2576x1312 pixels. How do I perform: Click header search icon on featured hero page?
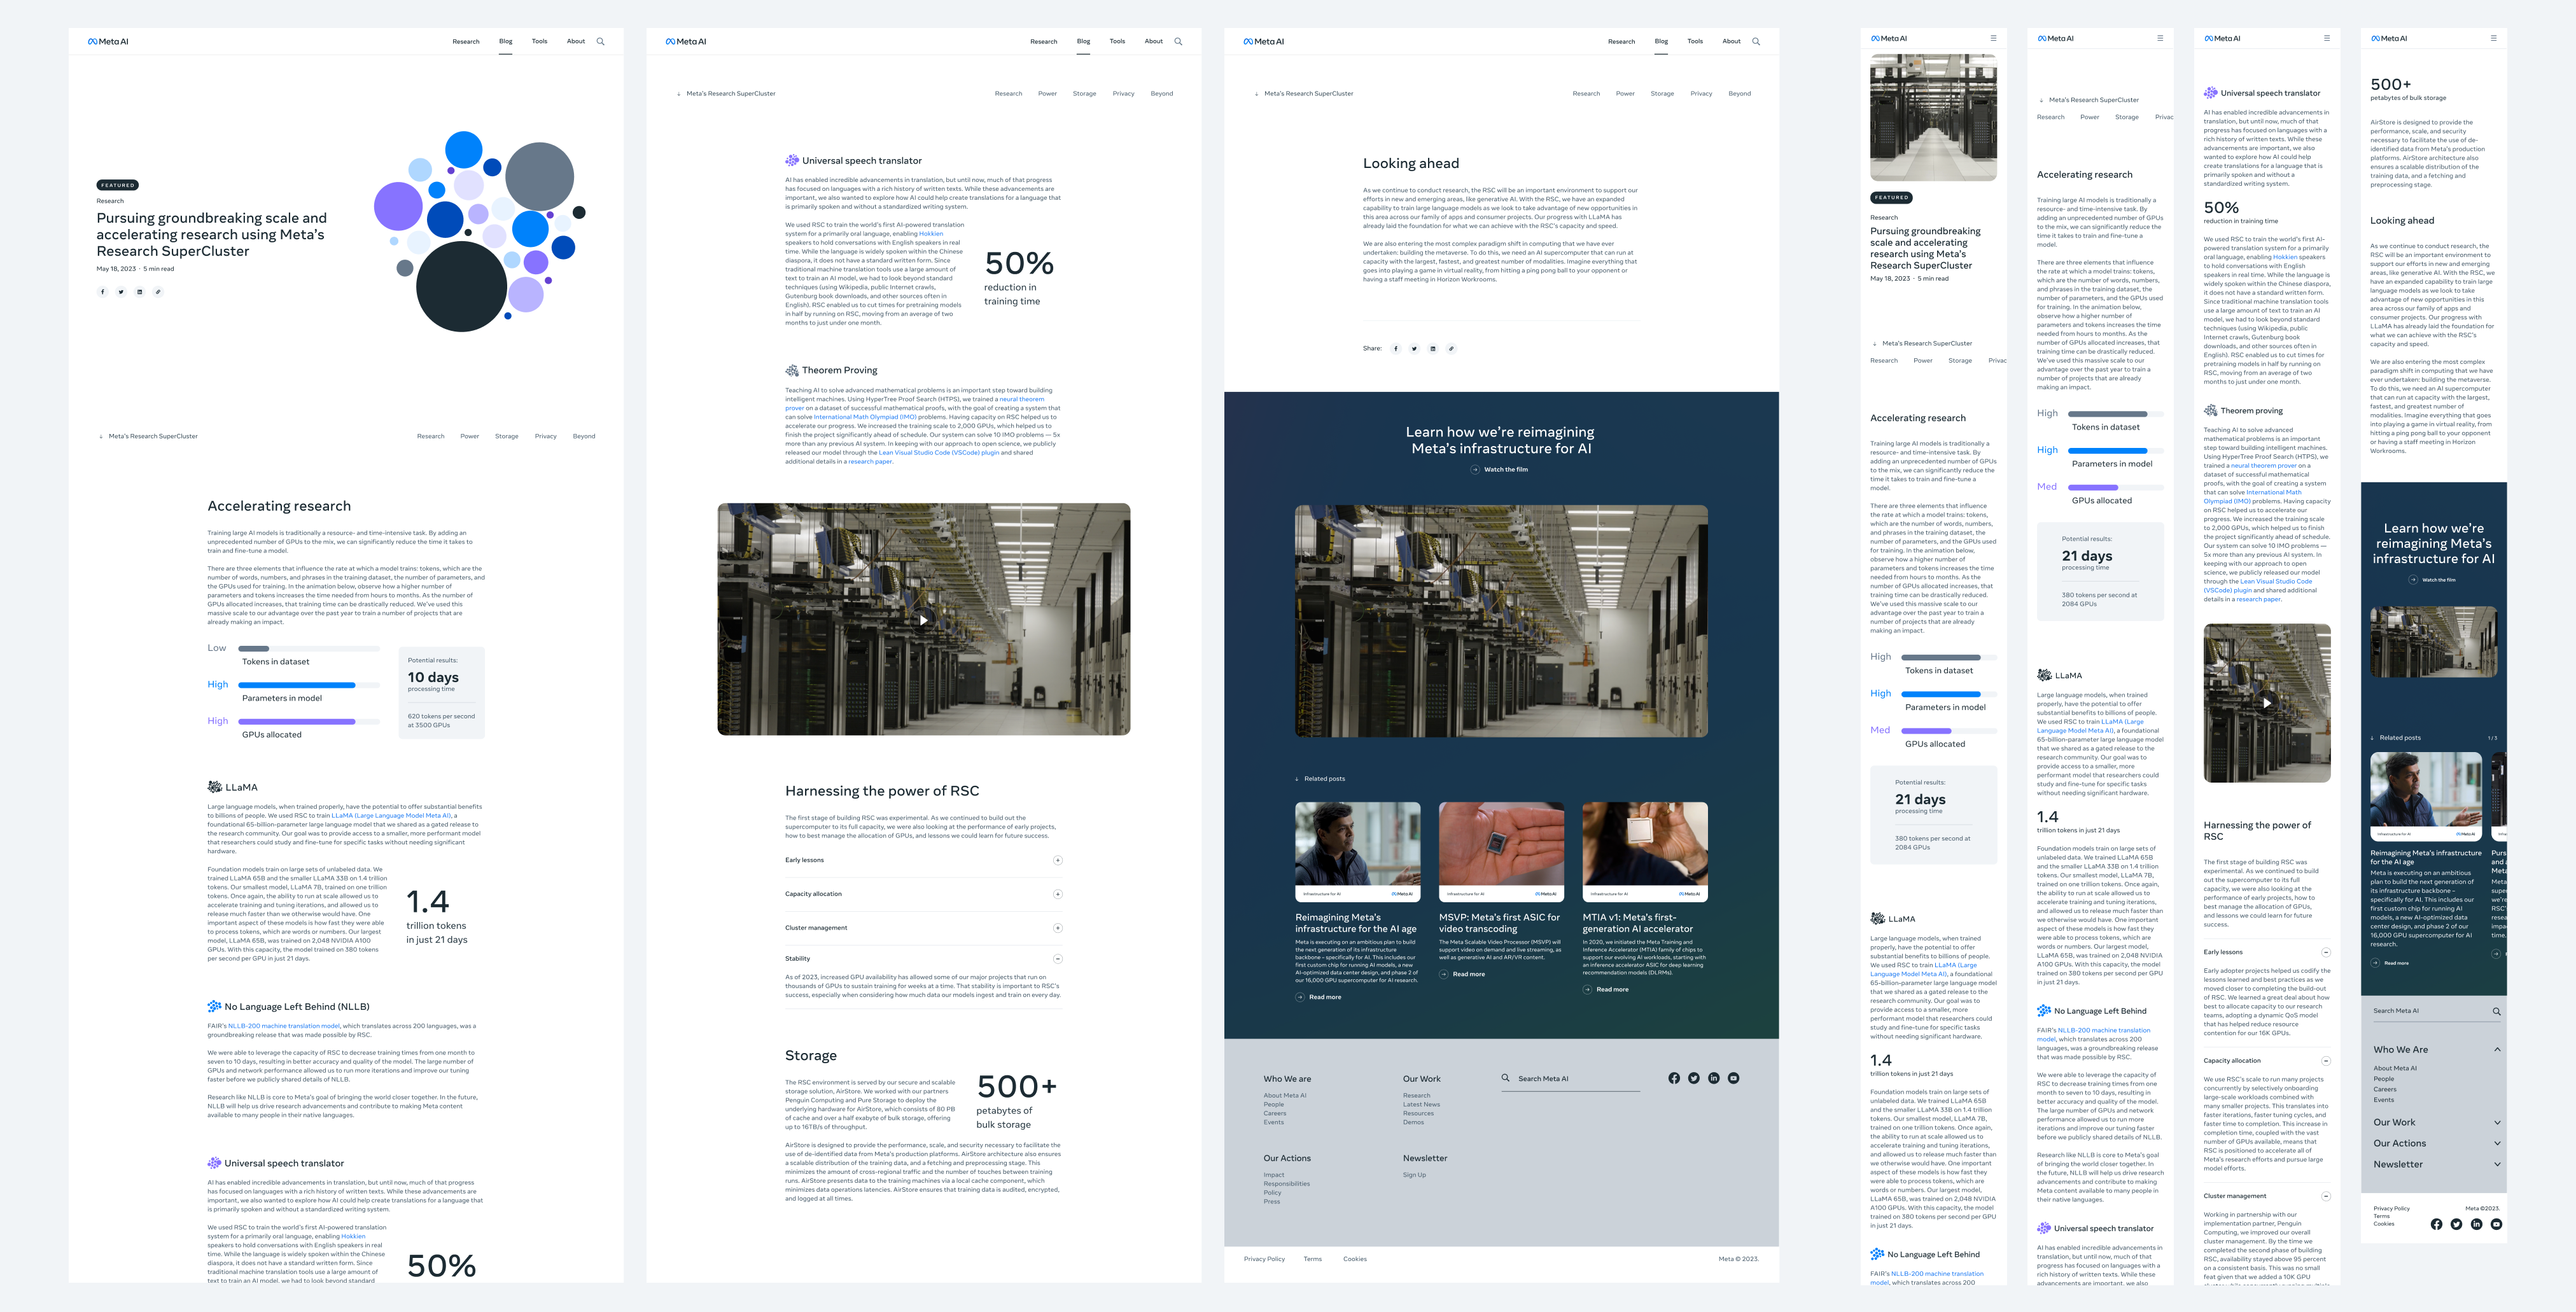point(600,42)
